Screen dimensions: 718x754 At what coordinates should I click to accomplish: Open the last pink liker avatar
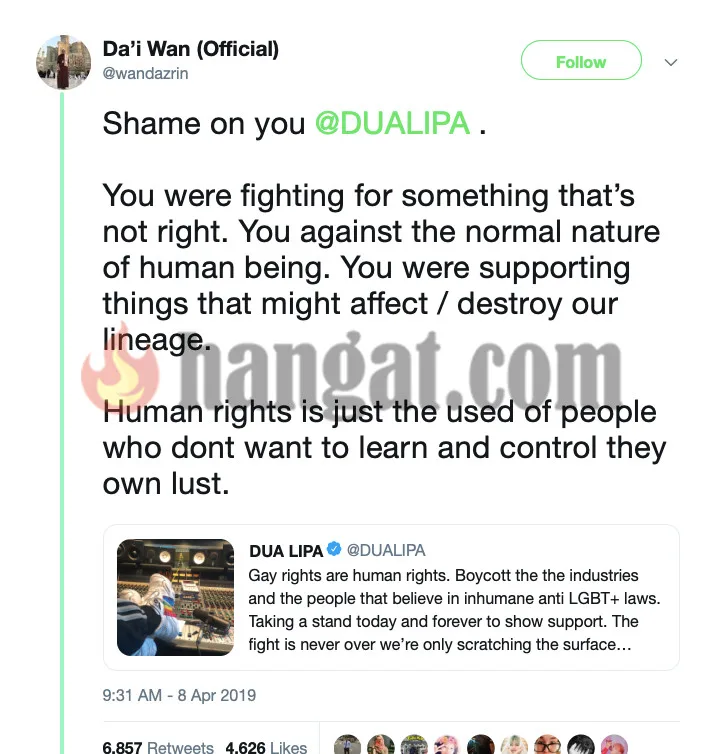(614, 745)
